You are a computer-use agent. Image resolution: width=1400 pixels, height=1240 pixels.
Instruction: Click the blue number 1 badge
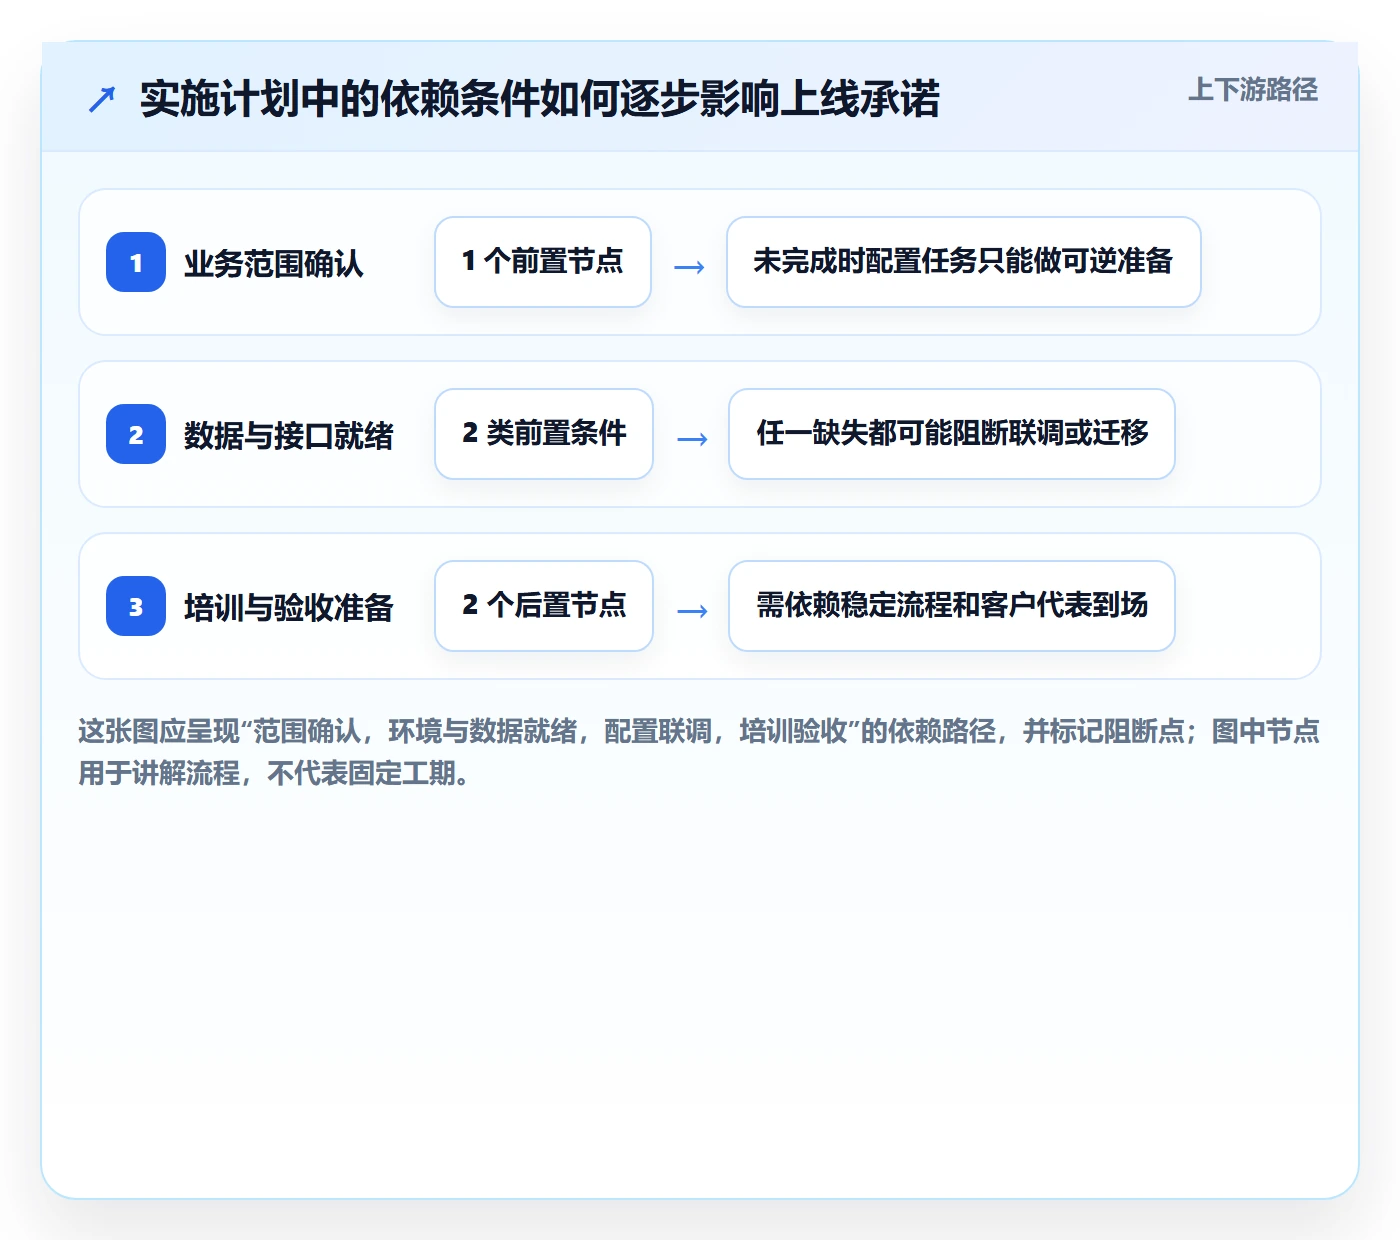pos(136,262)
